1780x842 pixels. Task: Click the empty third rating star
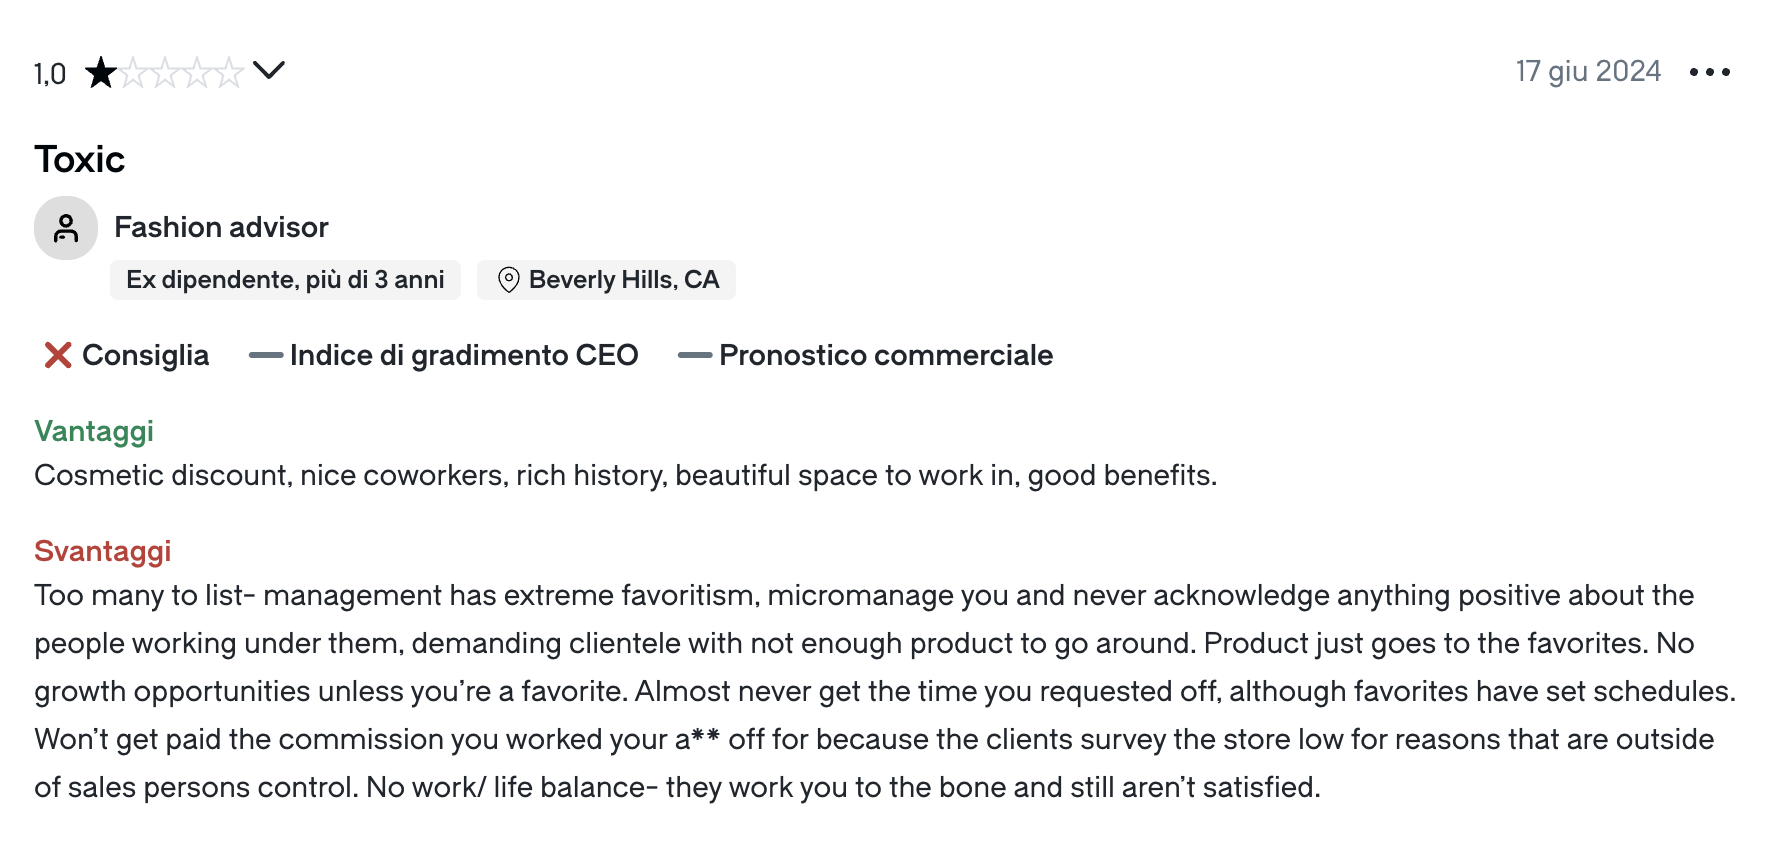coord(165,73)
